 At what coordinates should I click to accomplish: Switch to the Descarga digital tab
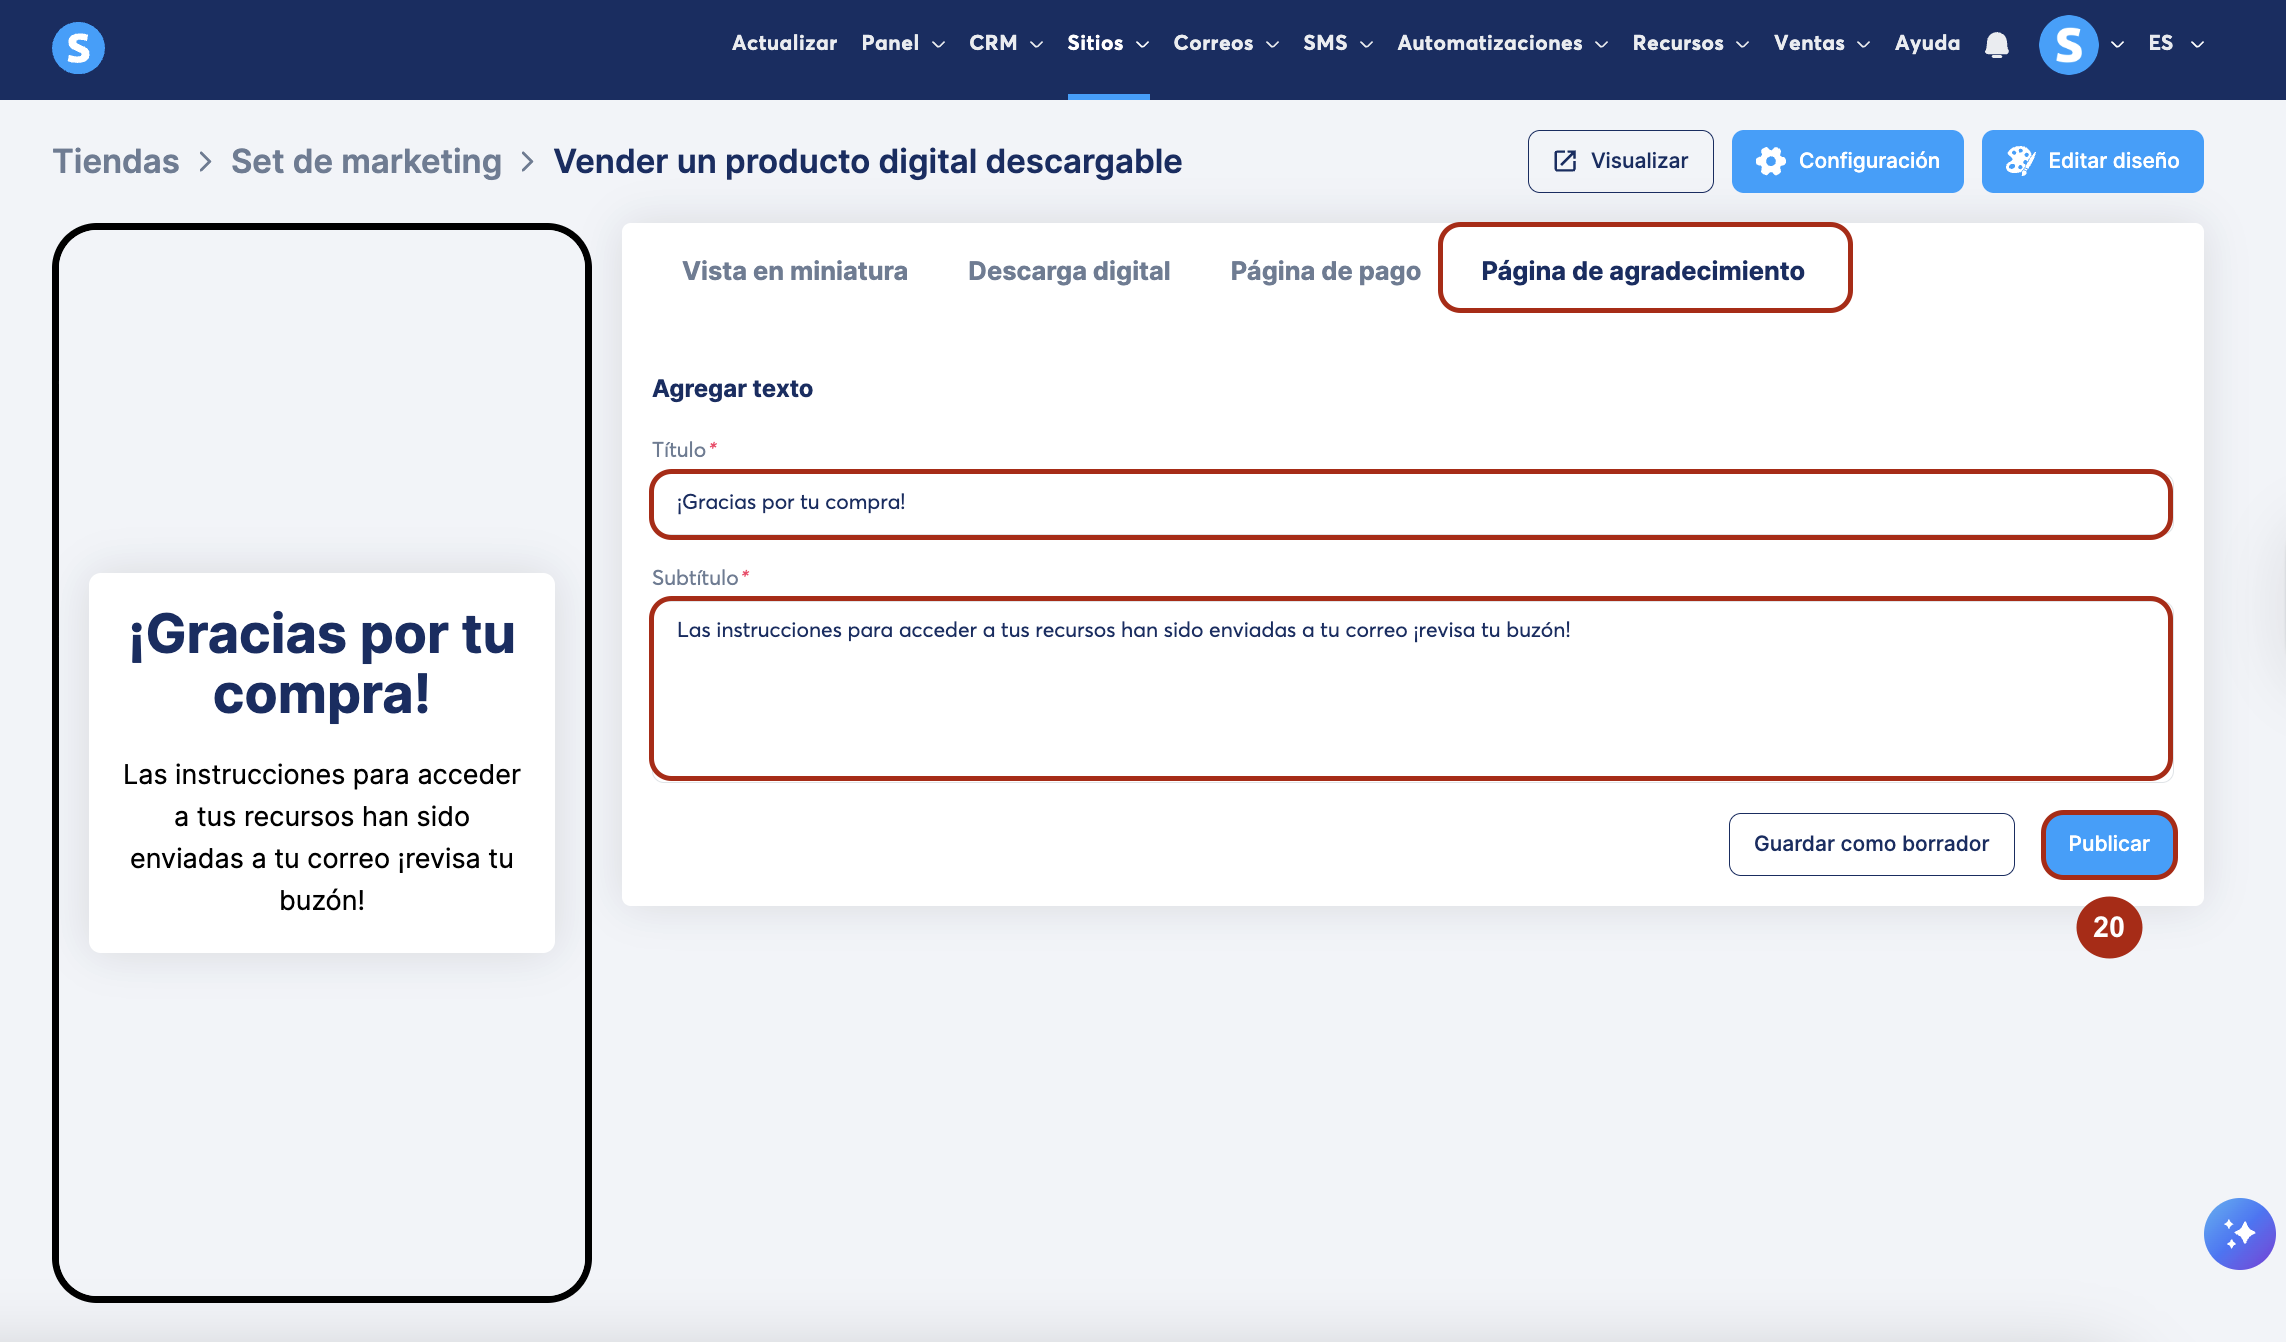coord(1068,271)
